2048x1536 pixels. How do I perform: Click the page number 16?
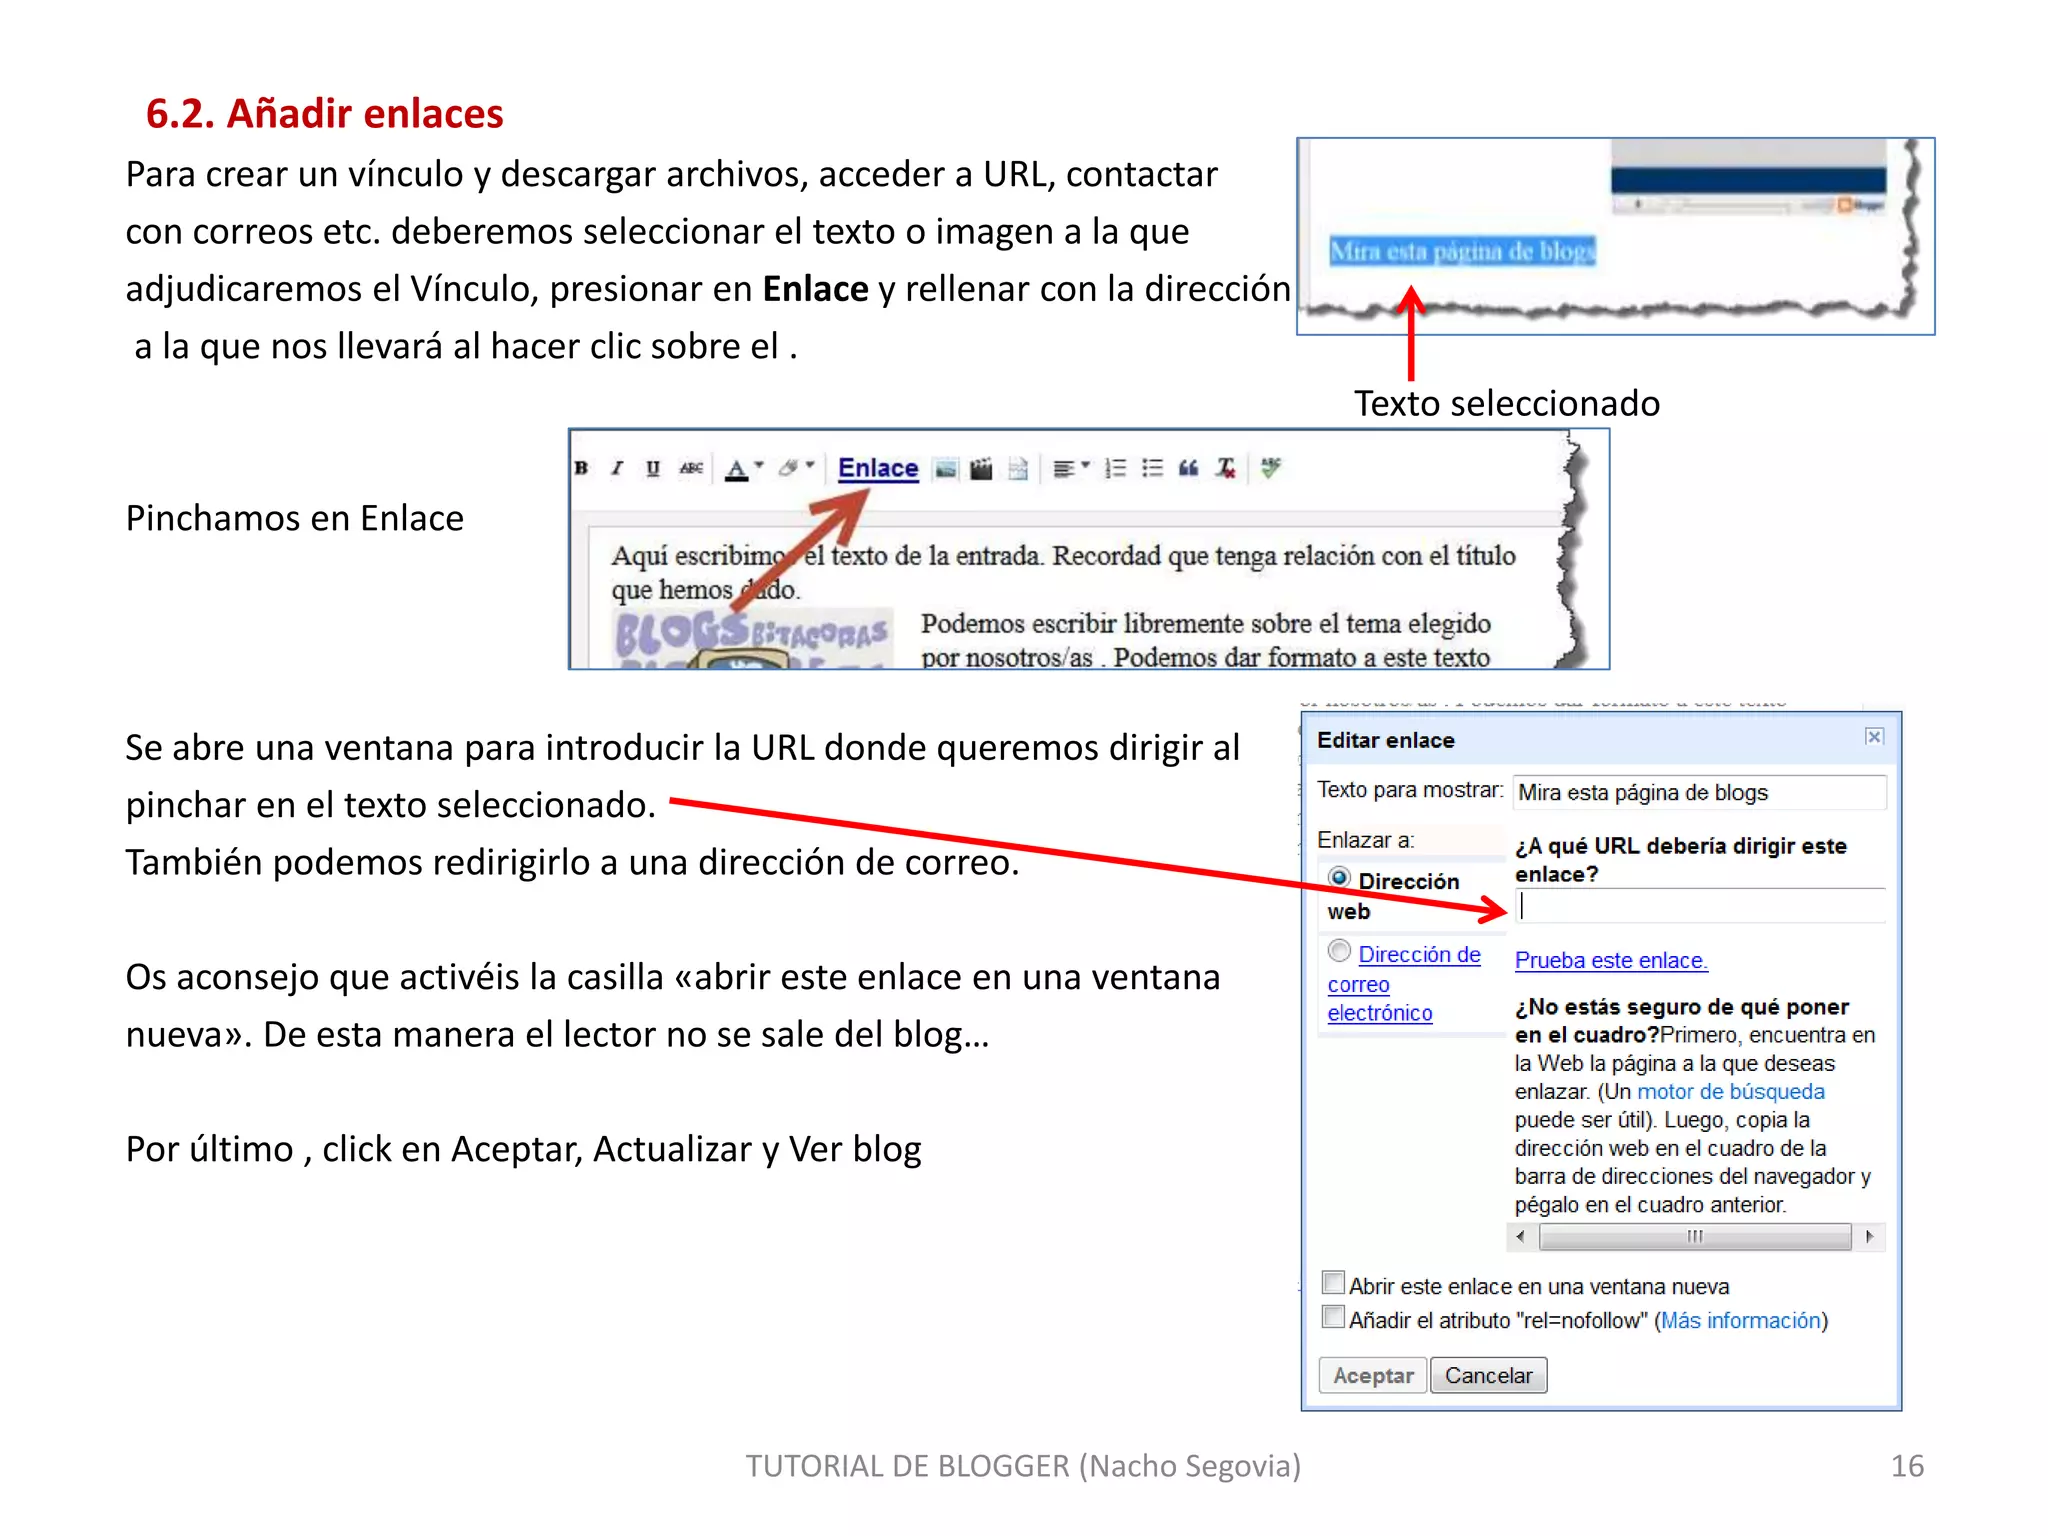1907,1466
